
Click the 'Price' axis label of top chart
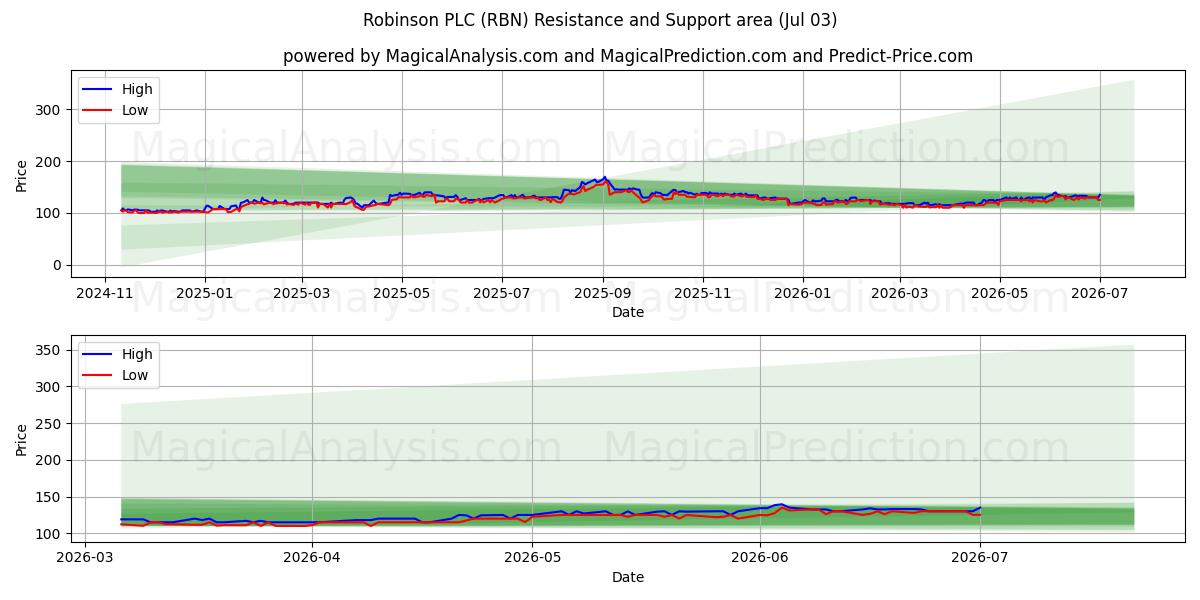(x=22, y=174)
